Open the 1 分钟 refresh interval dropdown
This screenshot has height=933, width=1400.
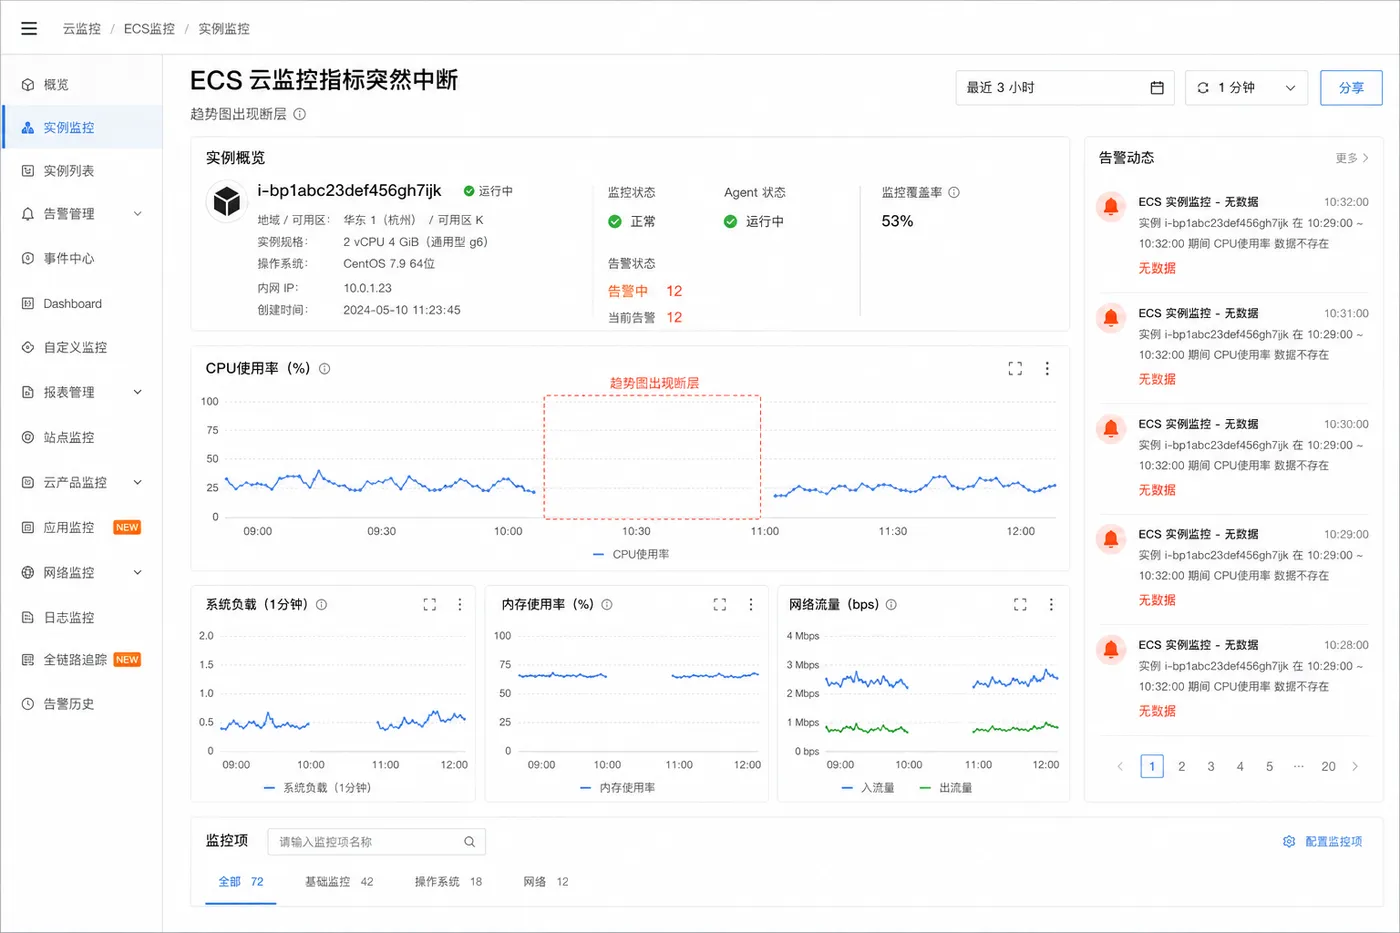coord(1246,88)
